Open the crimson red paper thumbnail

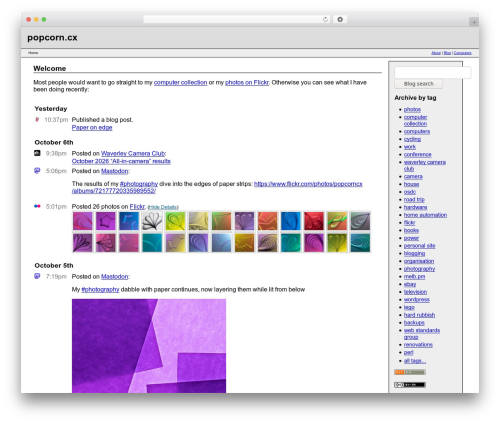(314, 221)
